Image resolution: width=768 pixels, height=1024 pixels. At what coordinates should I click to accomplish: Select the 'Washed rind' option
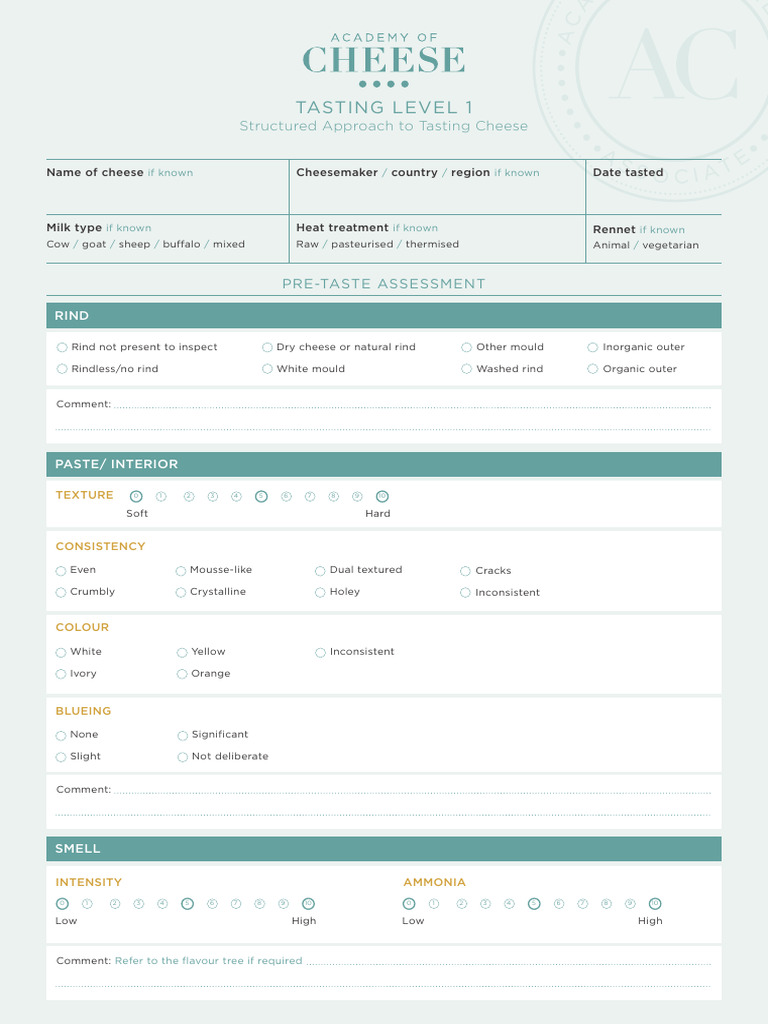[x=466, y=369]
